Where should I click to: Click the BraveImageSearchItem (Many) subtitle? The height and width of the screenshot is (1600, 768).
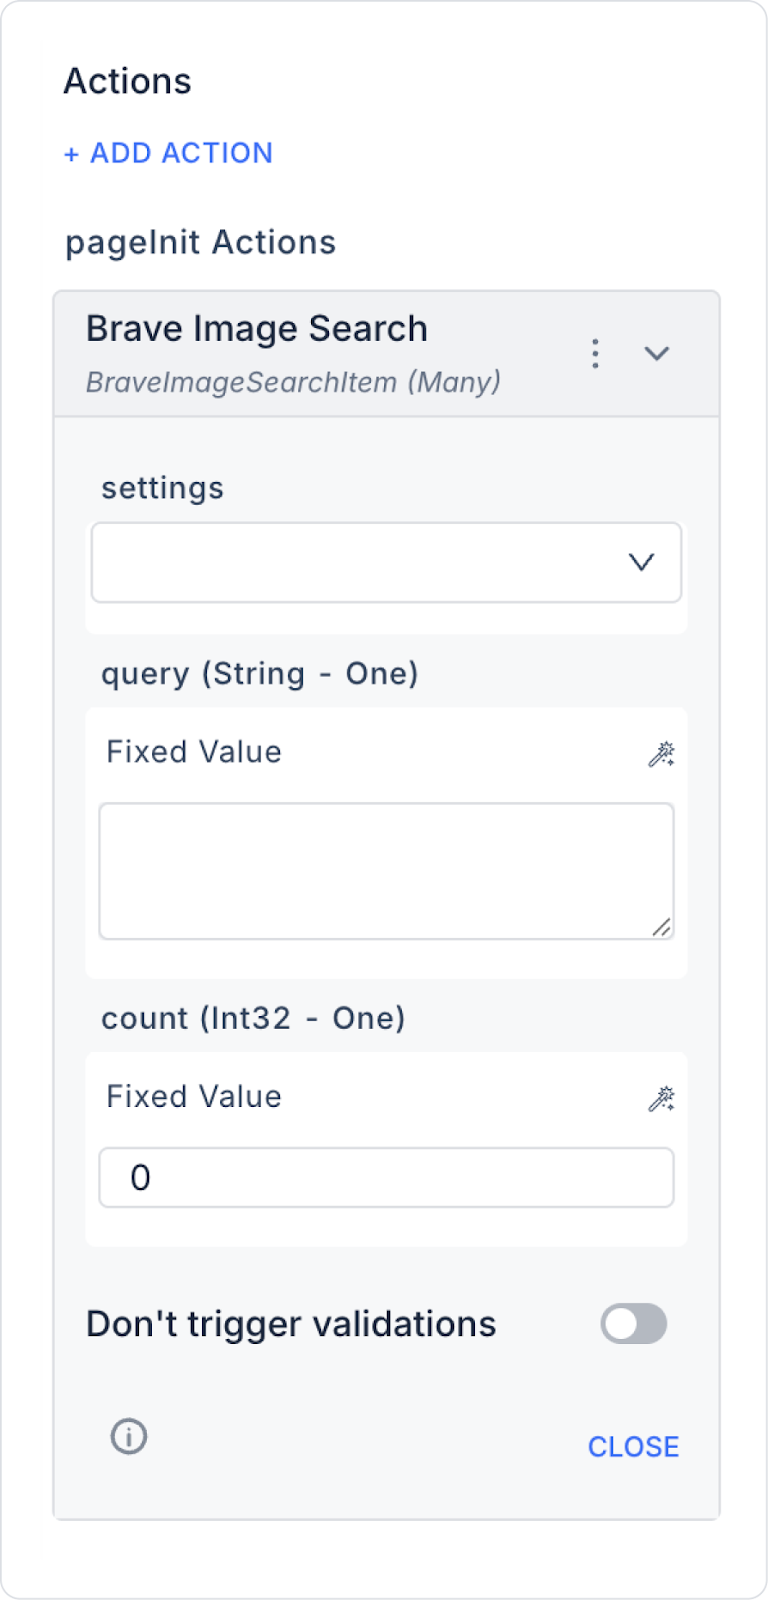click(x=293, y=382)
